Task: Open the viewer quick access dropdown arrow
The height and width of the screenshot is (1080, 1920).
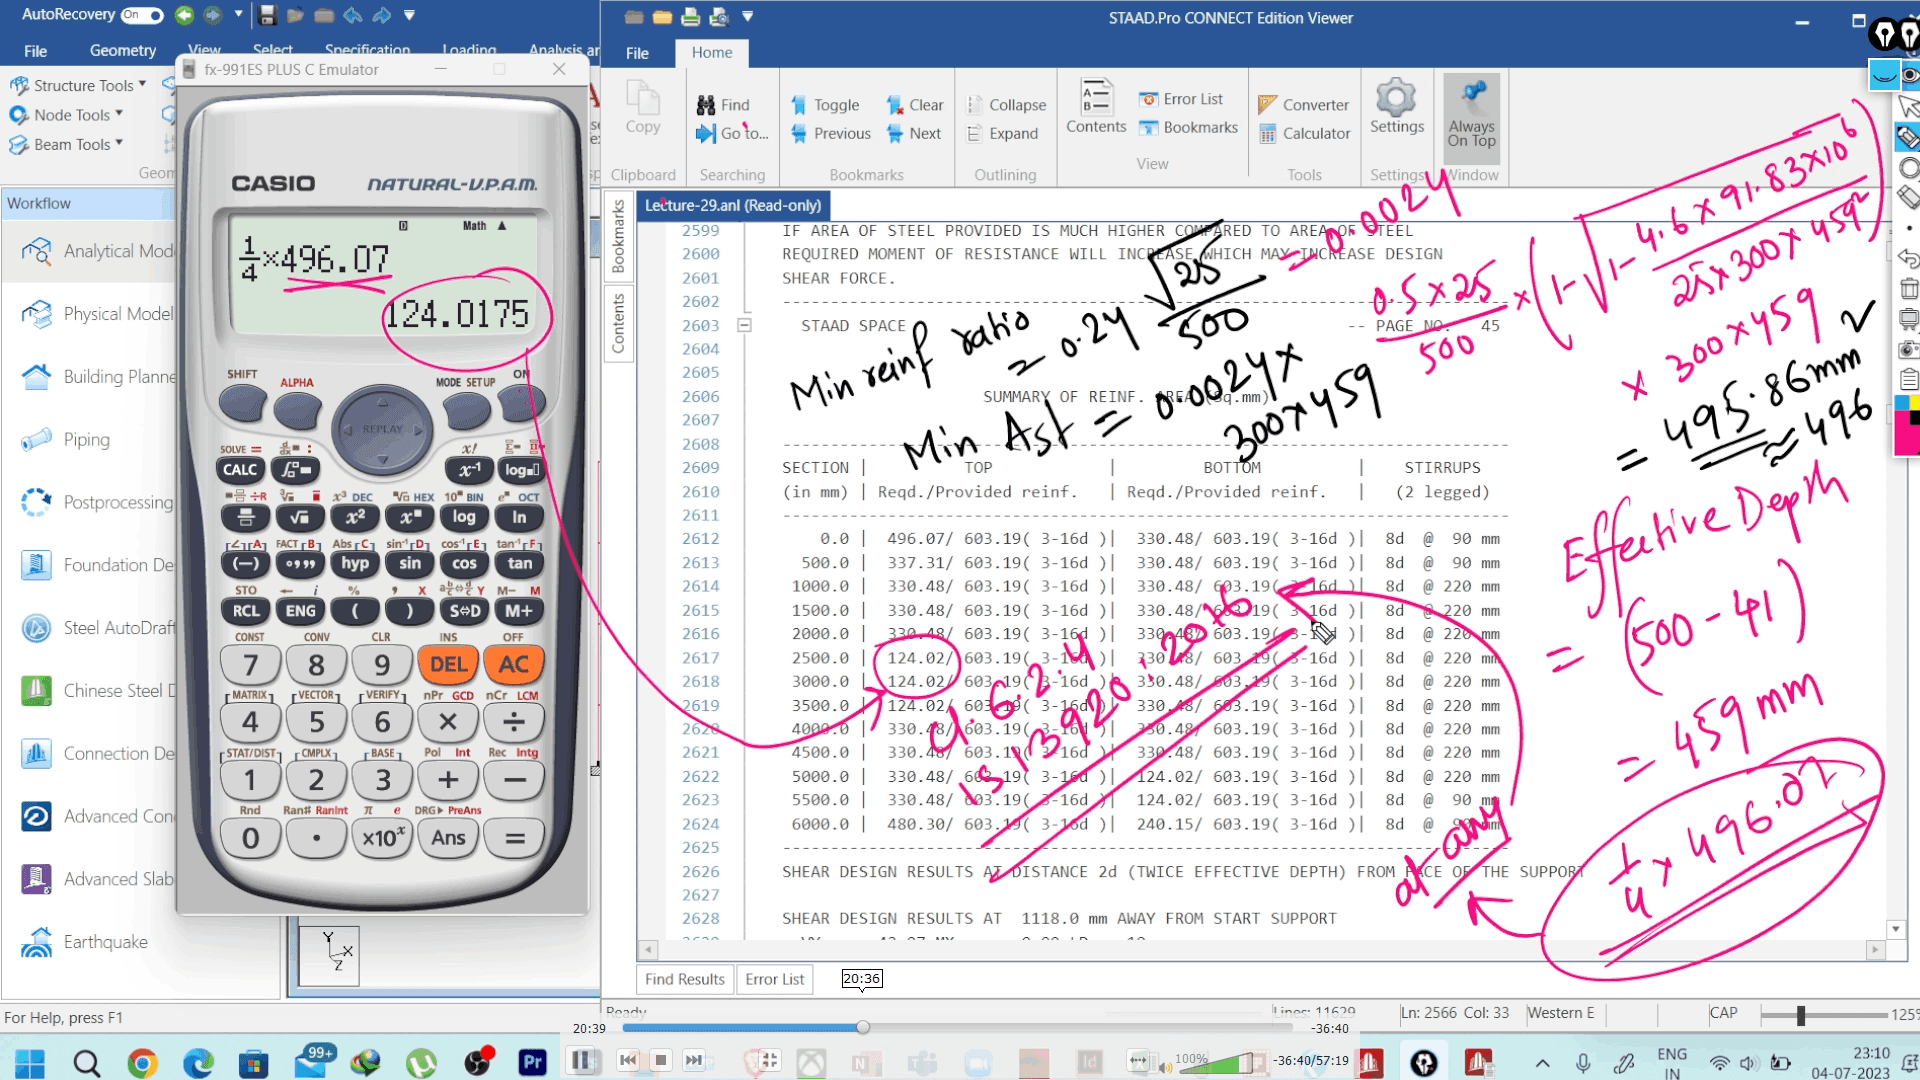Action: tap(747, 17)
